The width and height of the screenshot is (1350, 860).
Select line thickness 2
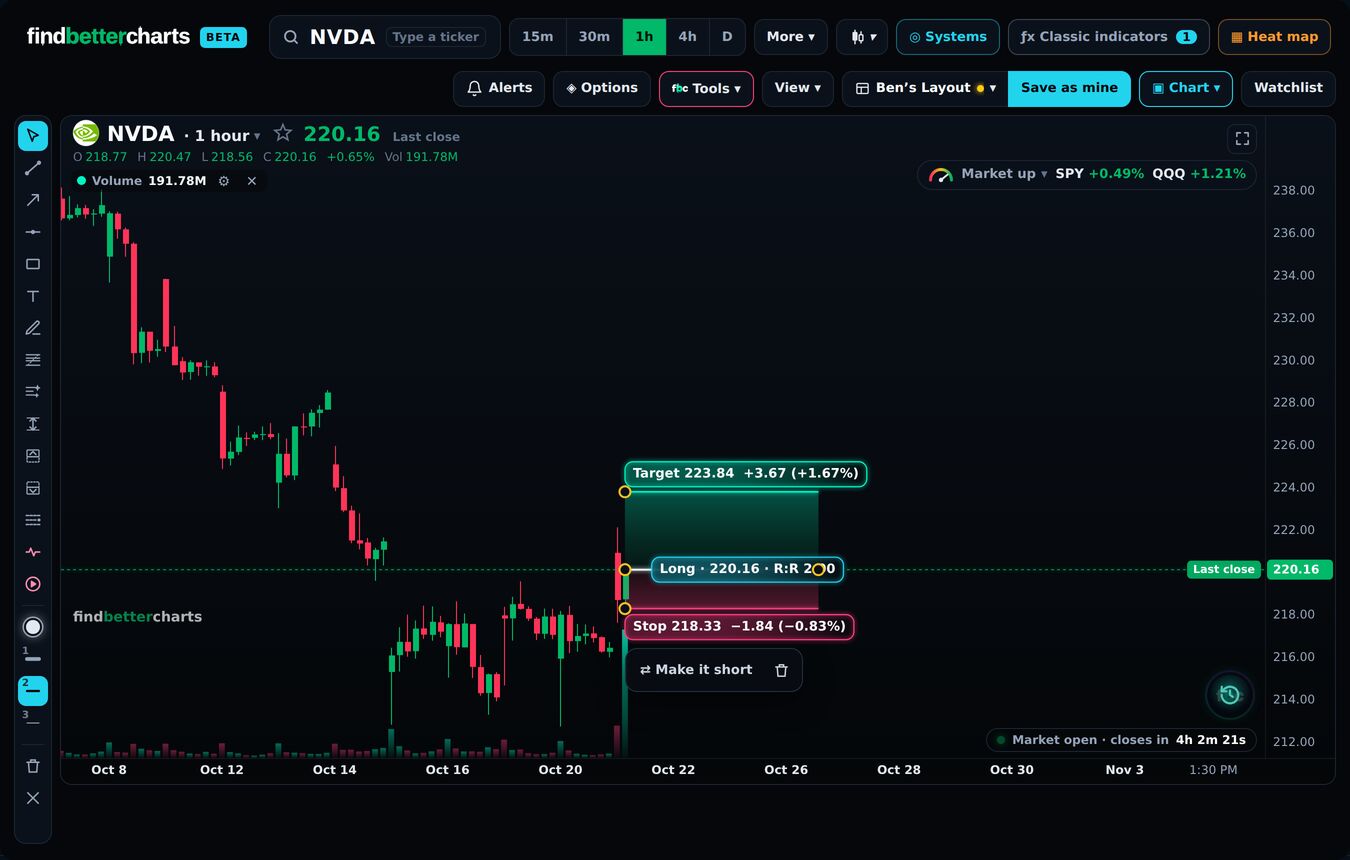(33, 690)
